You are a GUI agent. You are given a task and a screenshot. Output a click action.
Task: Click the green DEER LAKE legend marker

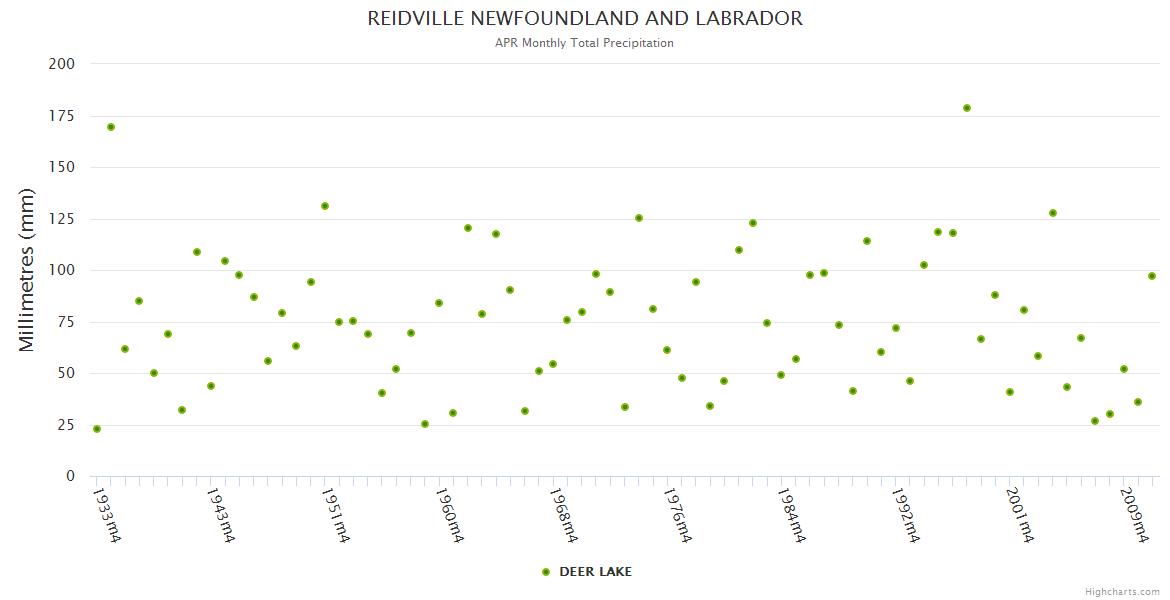pos(546,572)
